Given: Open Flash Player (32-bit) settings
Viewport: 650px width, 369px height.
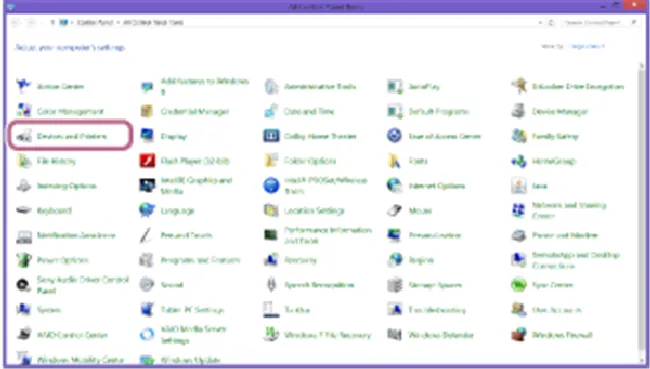Looking at the screenshot, I should click(195, 161).
